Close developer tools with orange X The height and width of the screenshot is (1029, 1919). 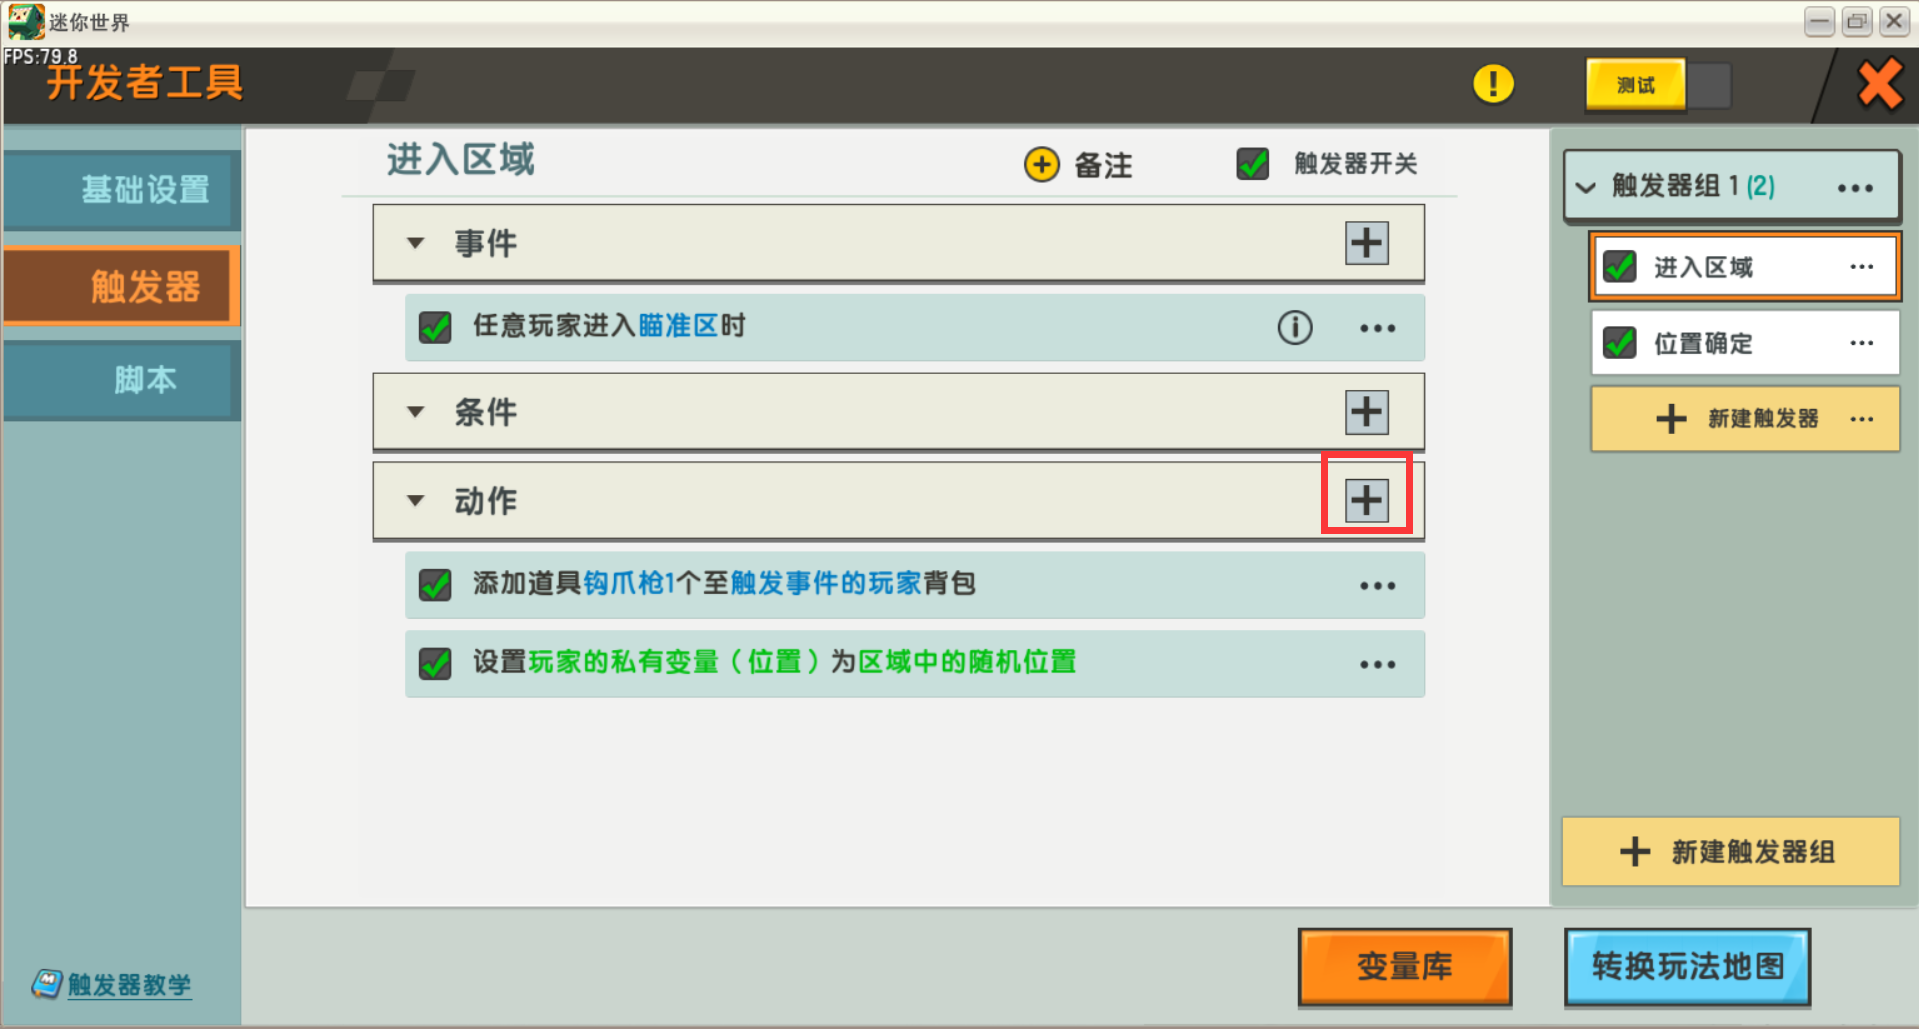click(x=1879, y=85)
